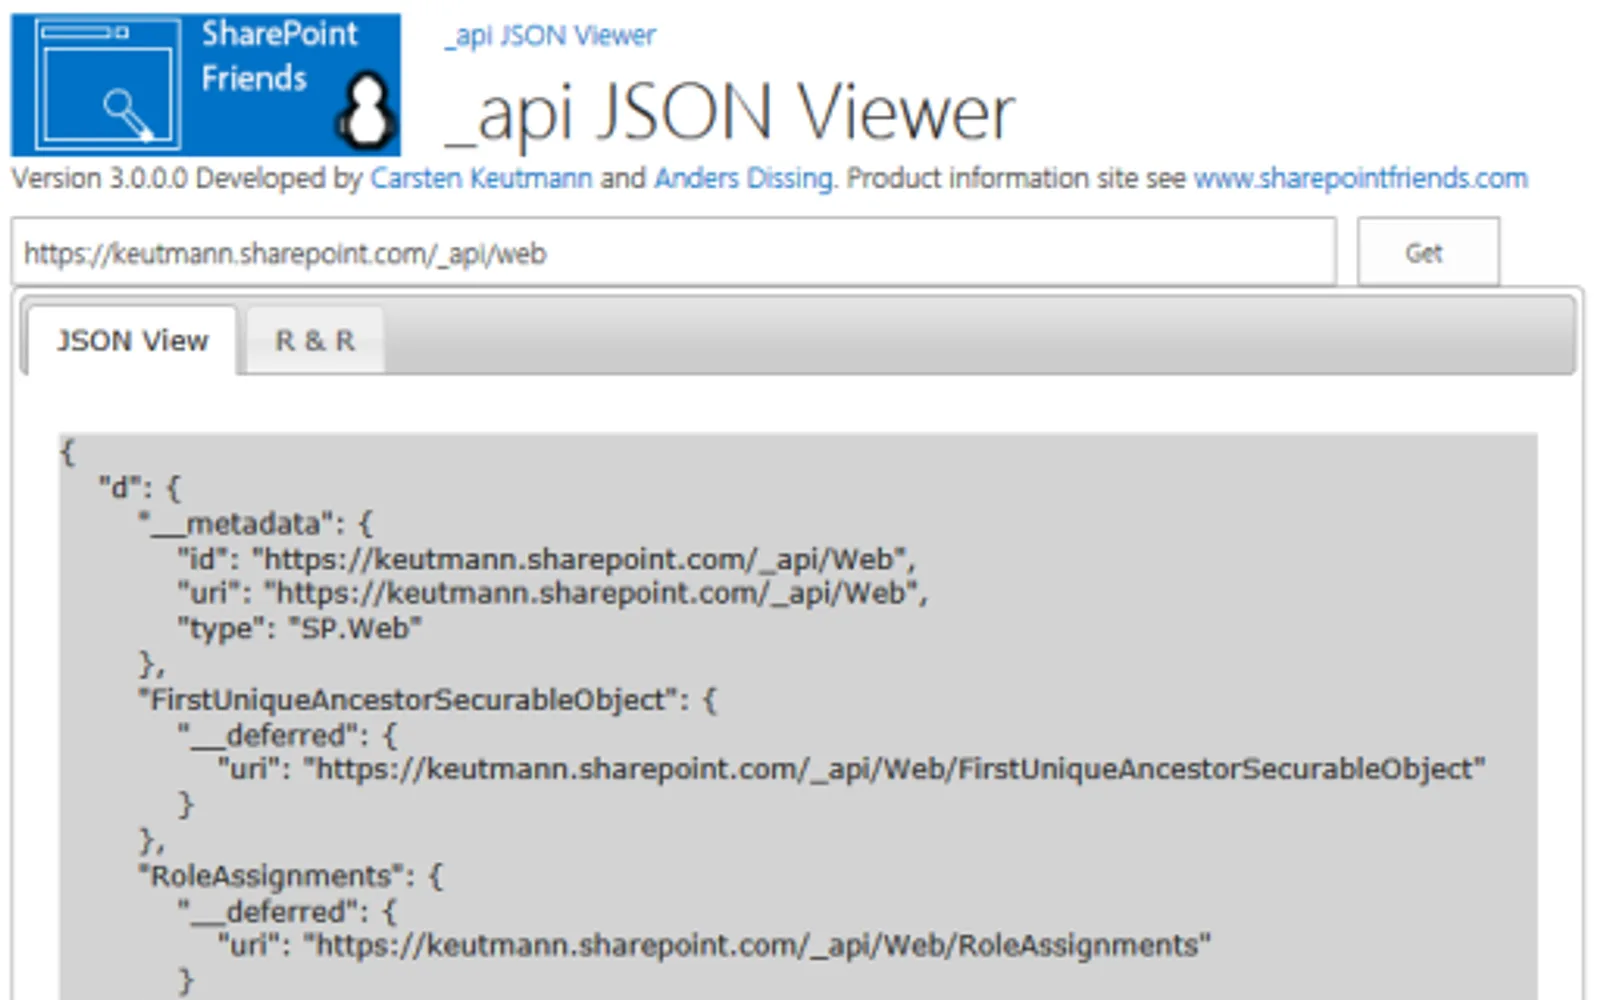Focus the API URL input field
The image size is (1600, 1000).
click(674, 253)
